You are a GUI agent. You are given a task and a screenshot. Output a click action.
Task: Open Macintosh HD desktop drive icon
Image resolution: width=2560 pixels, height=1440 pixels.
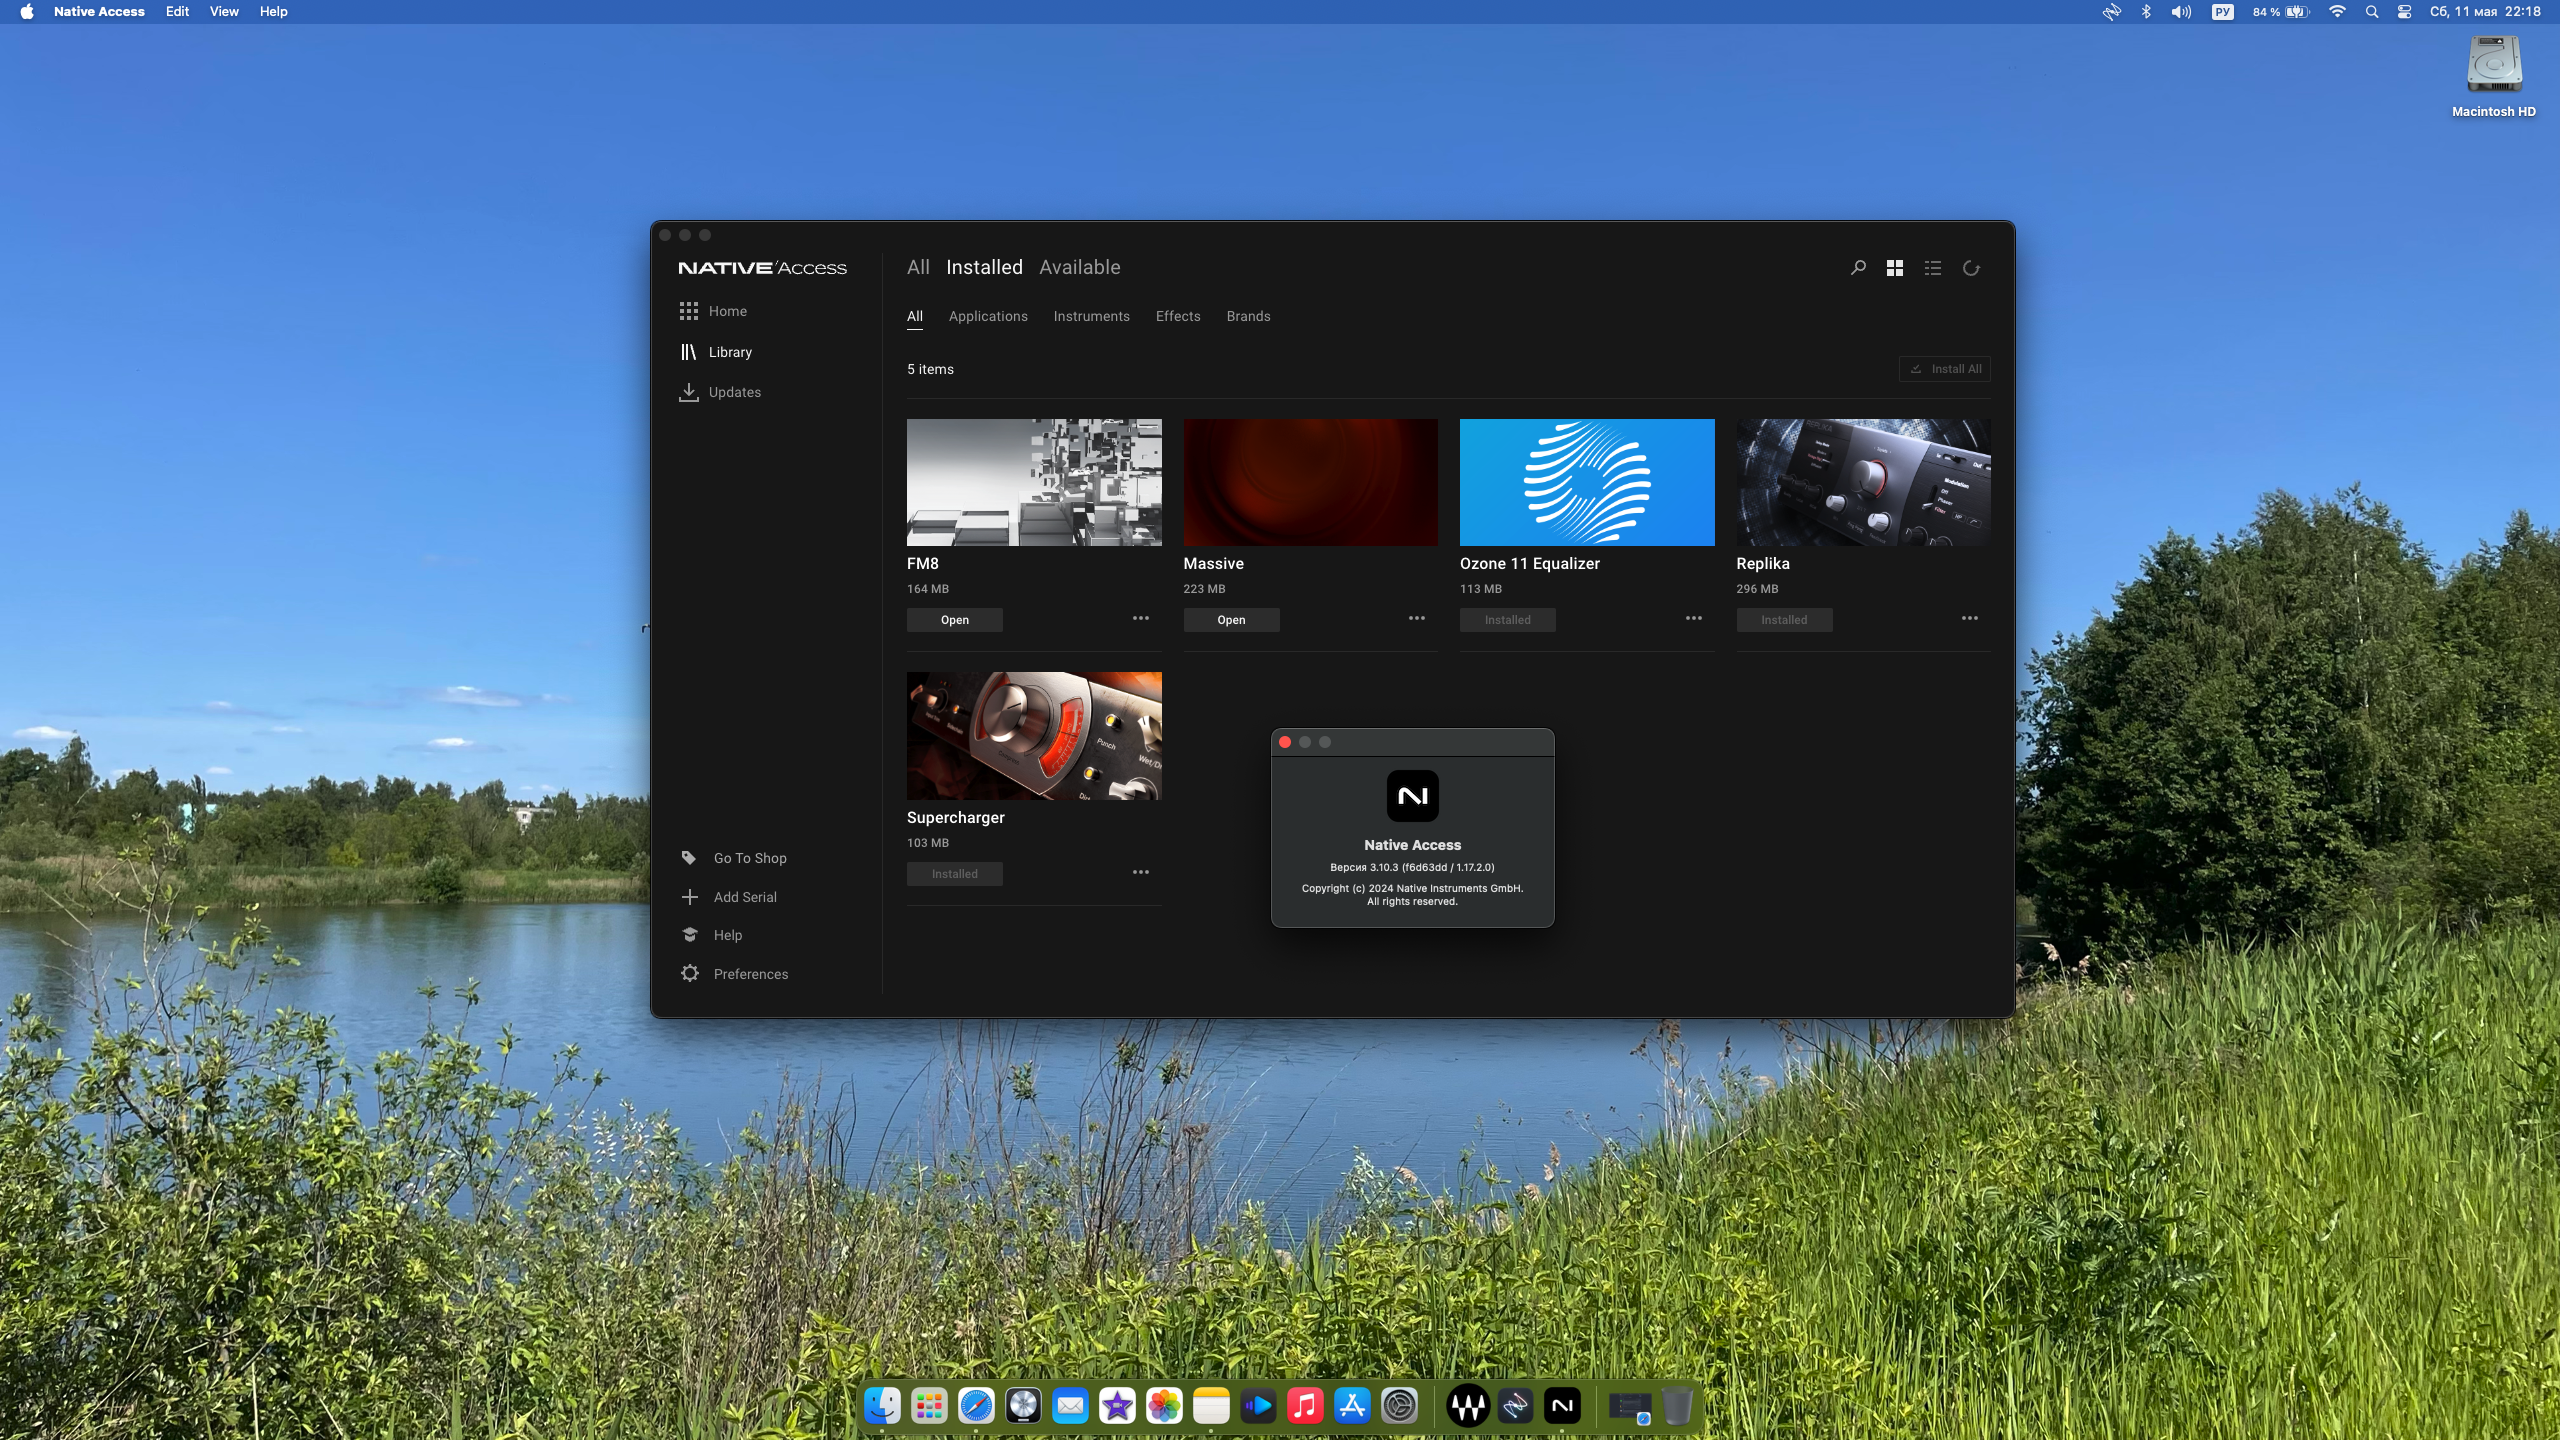coord(2494,65)
